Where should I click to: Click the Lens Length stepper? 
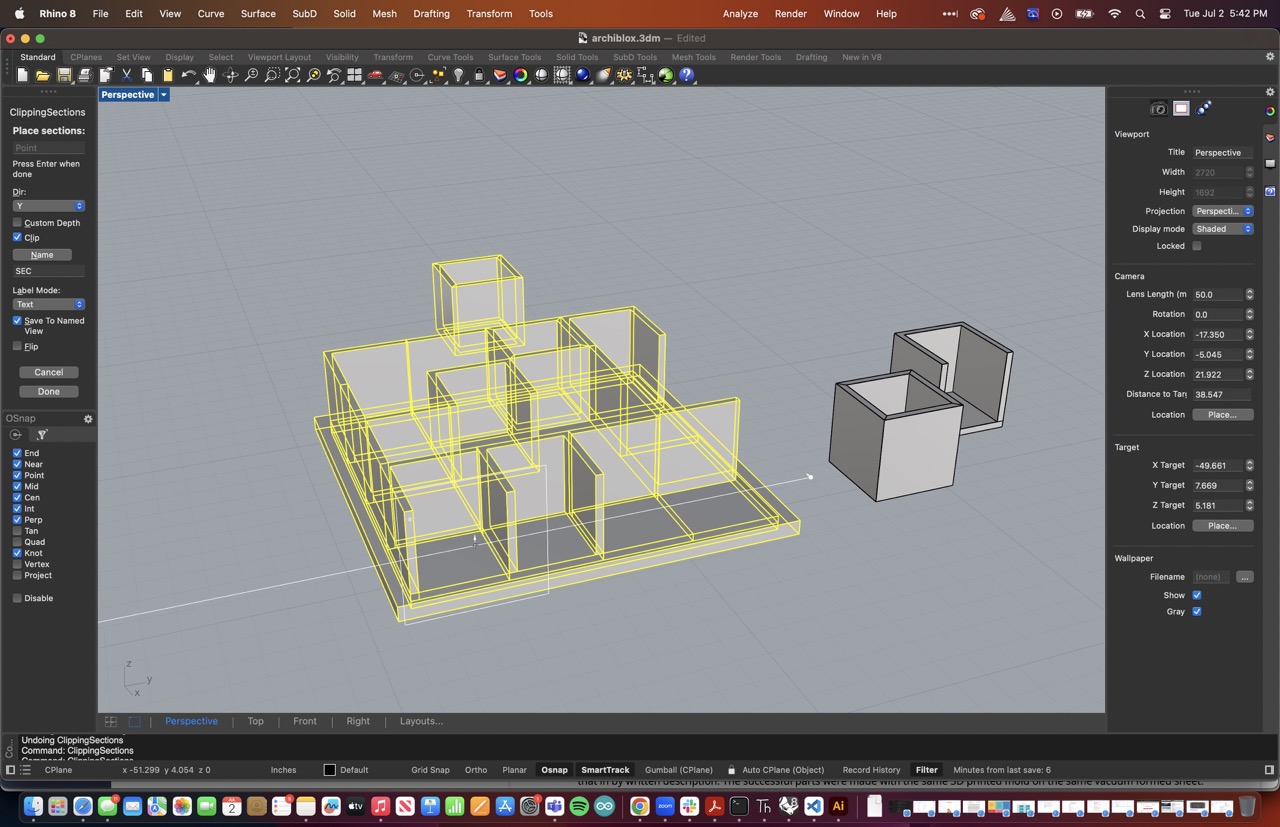pyautogui.click(x=1249, y=295)
